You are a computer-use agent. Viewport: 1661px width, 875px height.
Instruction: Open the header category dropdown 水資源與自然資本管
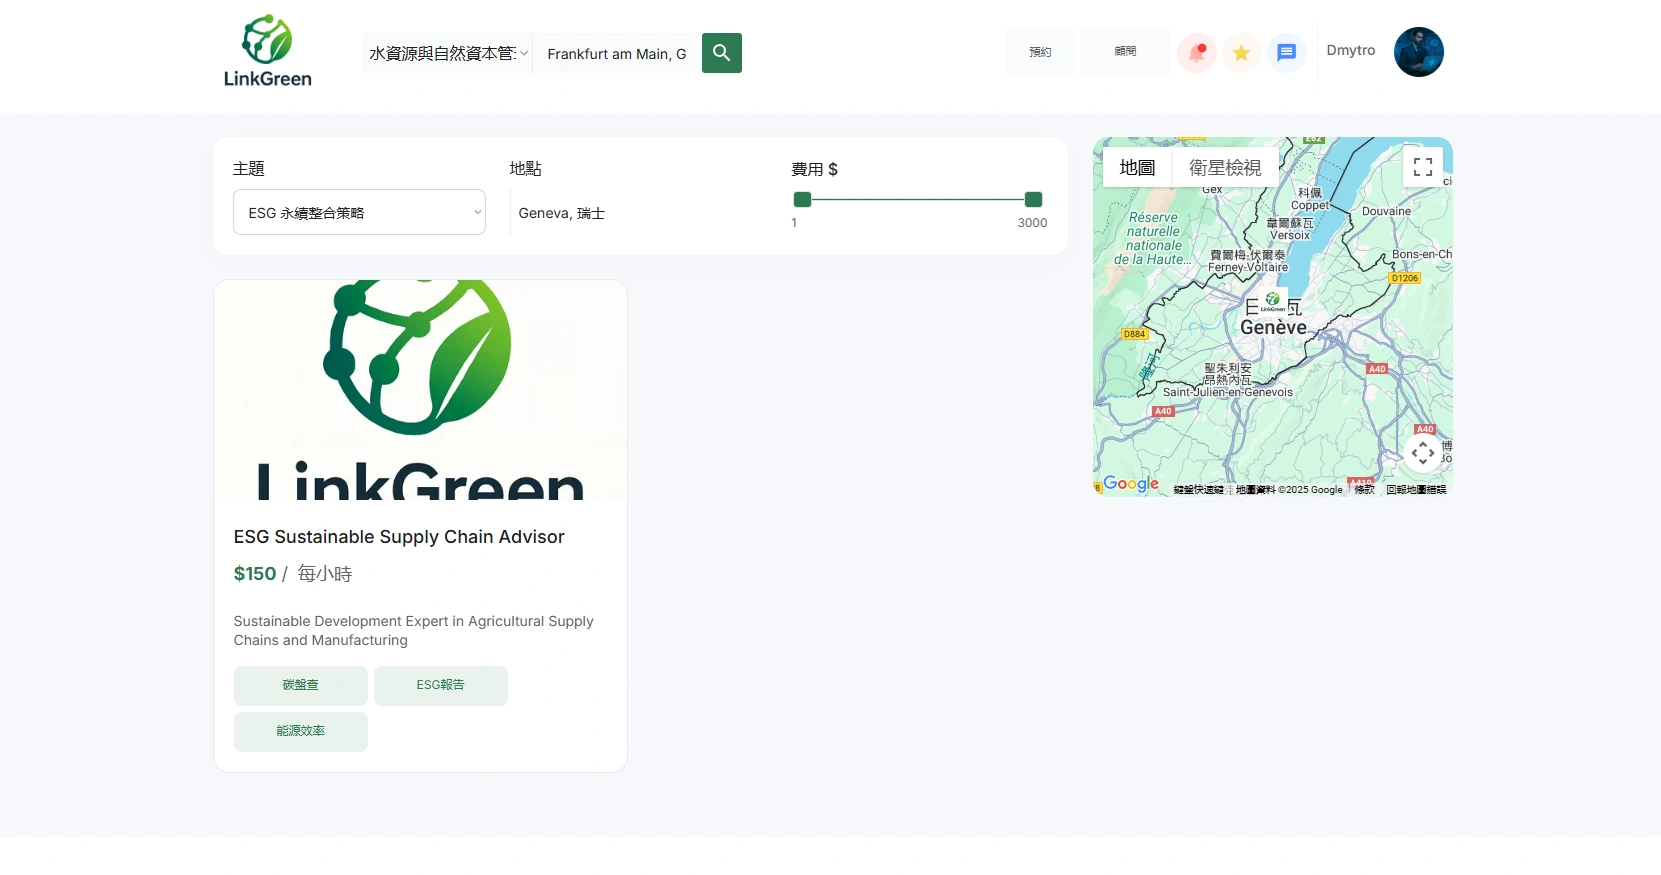pos(447,53)
